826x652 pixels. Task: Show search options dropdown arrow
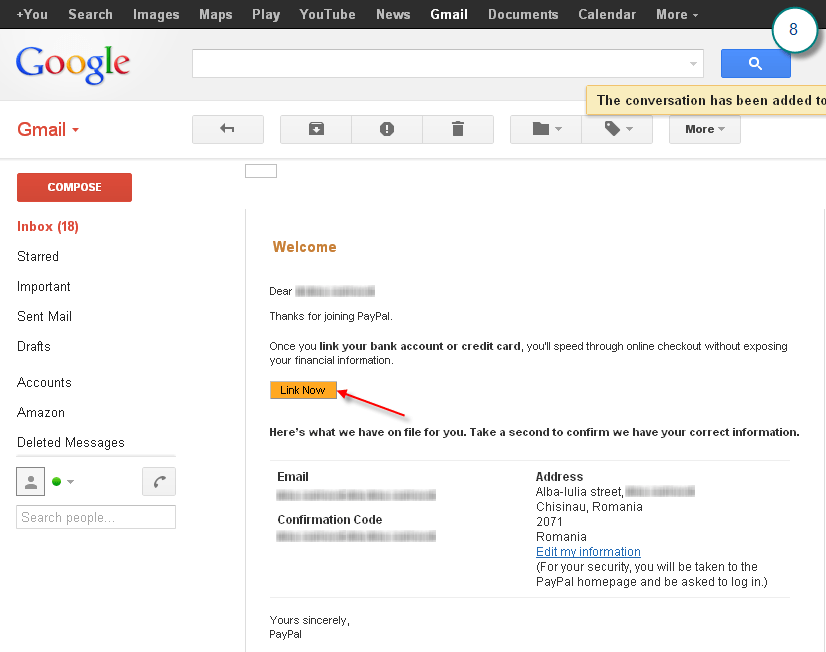pos(693,64)
